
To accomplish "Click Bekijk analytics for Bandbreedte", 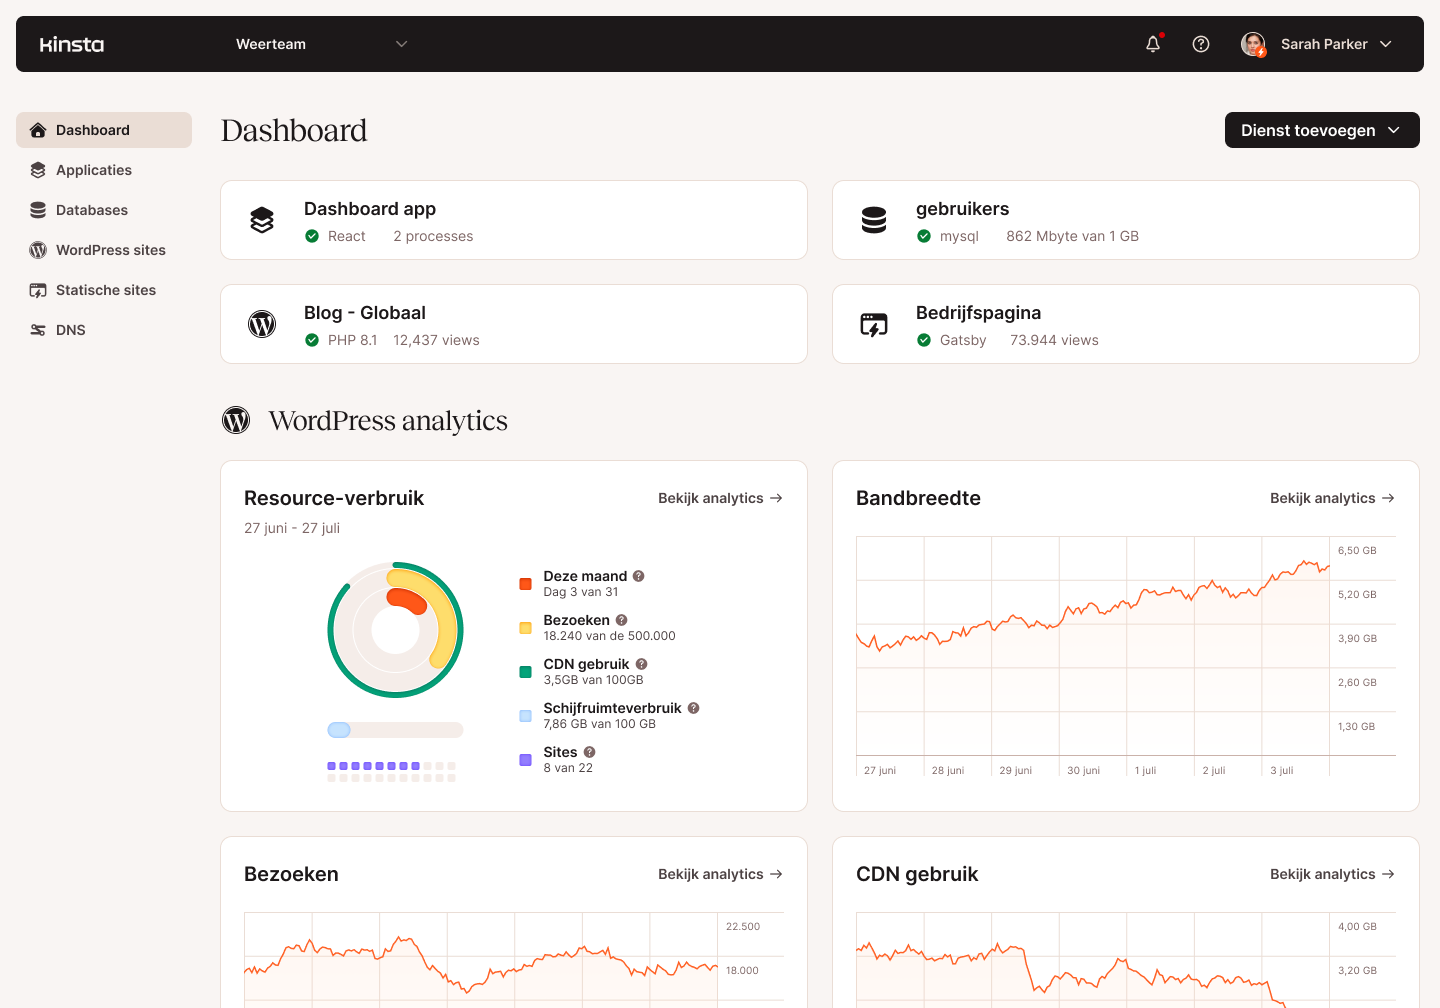I will (1332, 498).
